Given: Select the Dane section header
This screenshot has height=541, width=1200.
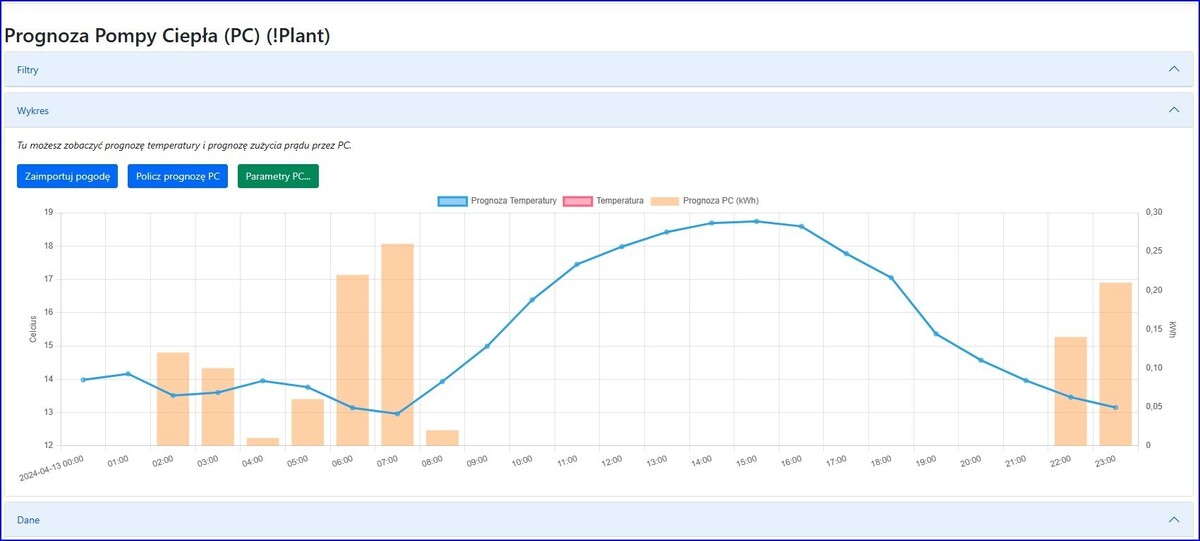Looking at the screenshot, I should point(28,520).
